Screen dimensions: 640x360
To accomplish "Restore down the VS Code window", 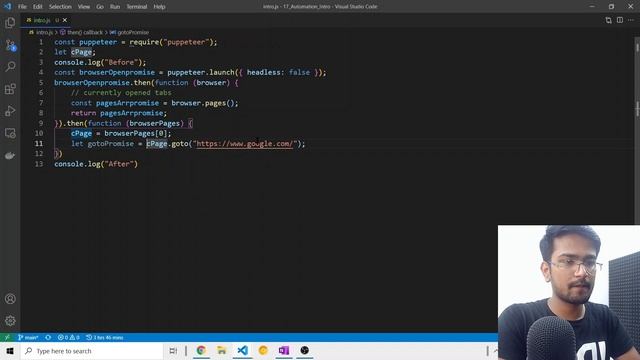I will click(x=611, y=7).
